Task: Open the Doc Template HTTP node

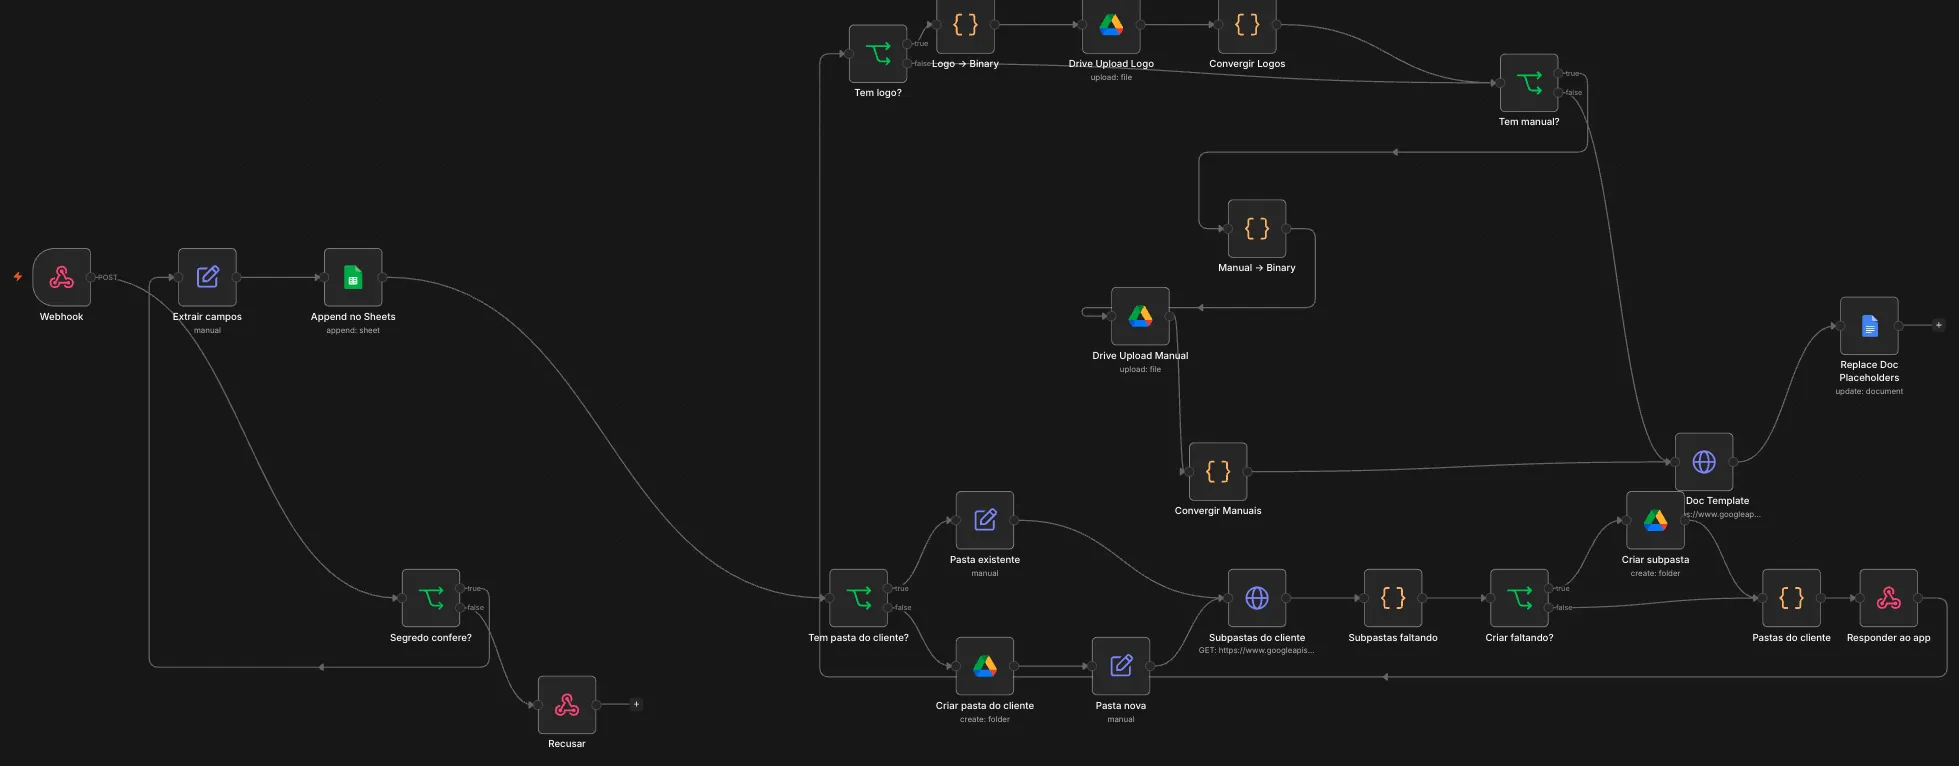Action: [1704, 462]
